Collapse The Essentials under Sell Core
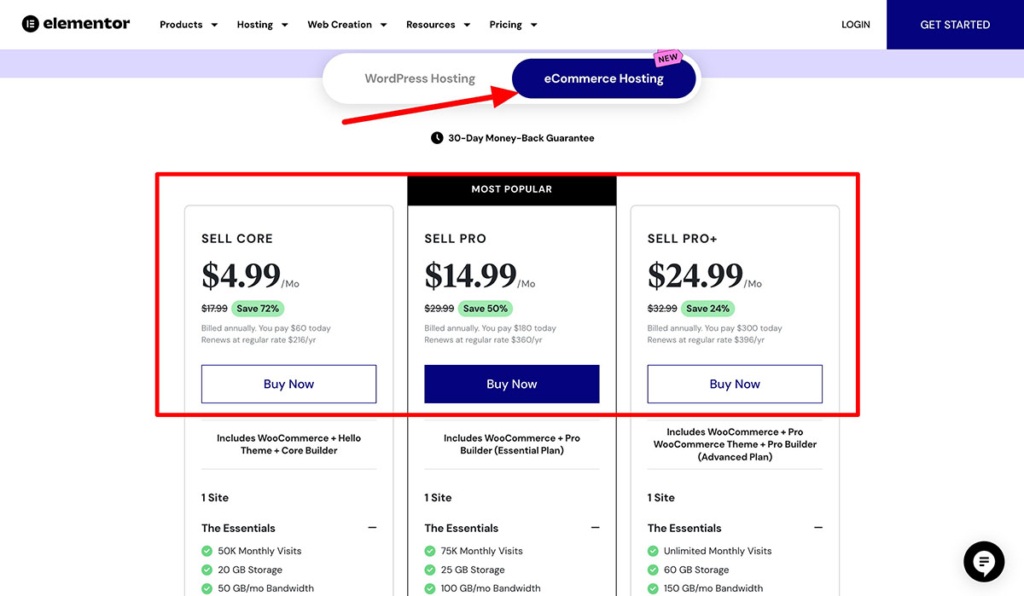The width and height of the screenshot is (1024, 596). tap(373, 527)
